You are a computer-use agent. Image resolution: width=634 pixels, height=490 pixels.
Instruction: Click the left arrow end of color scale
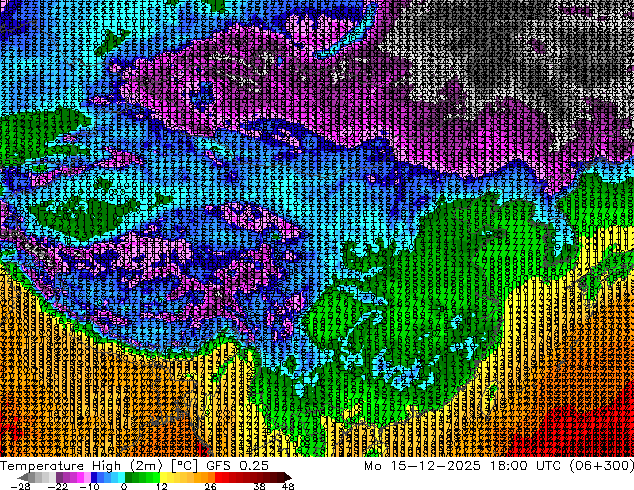(x=23, y=477)
